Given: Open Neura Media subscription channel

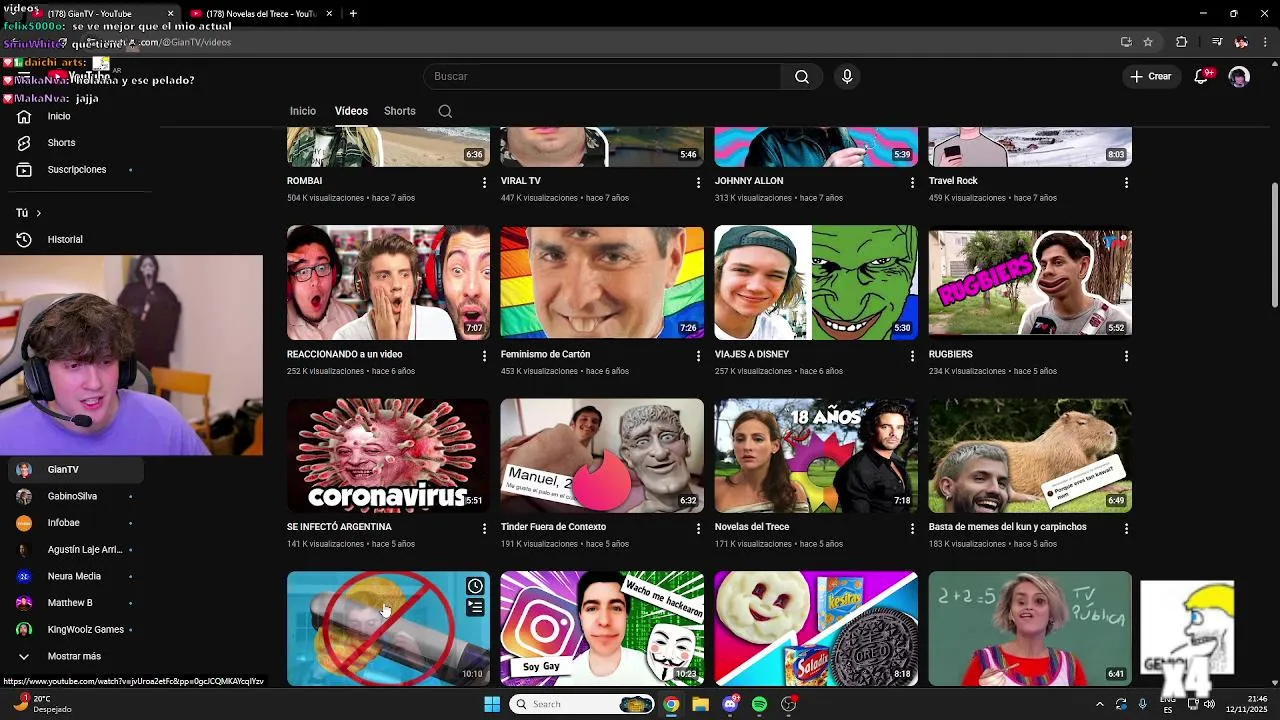Looking at the screenshot, I should tap(76, 577).
